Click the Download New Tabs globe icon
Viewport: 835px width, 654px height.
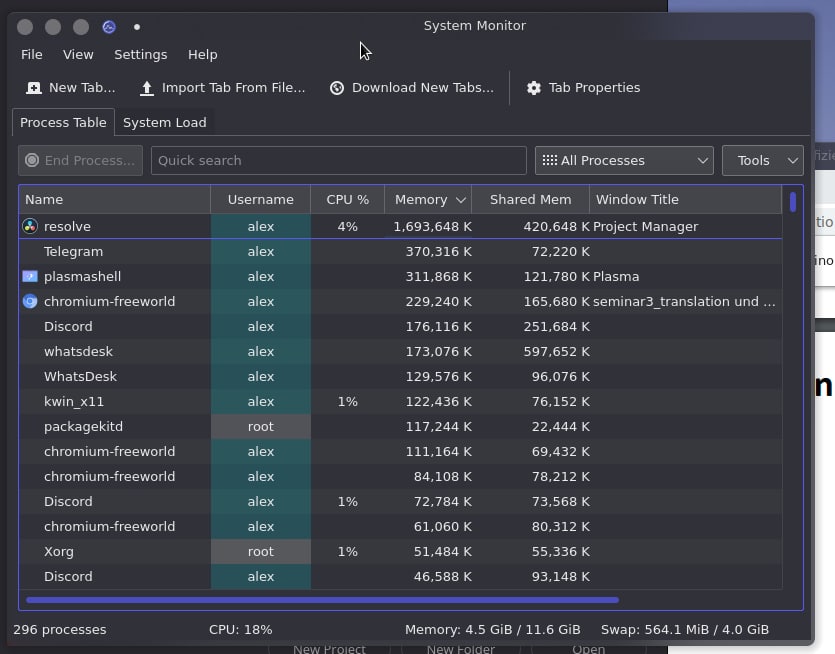click(x=337, y=88)
